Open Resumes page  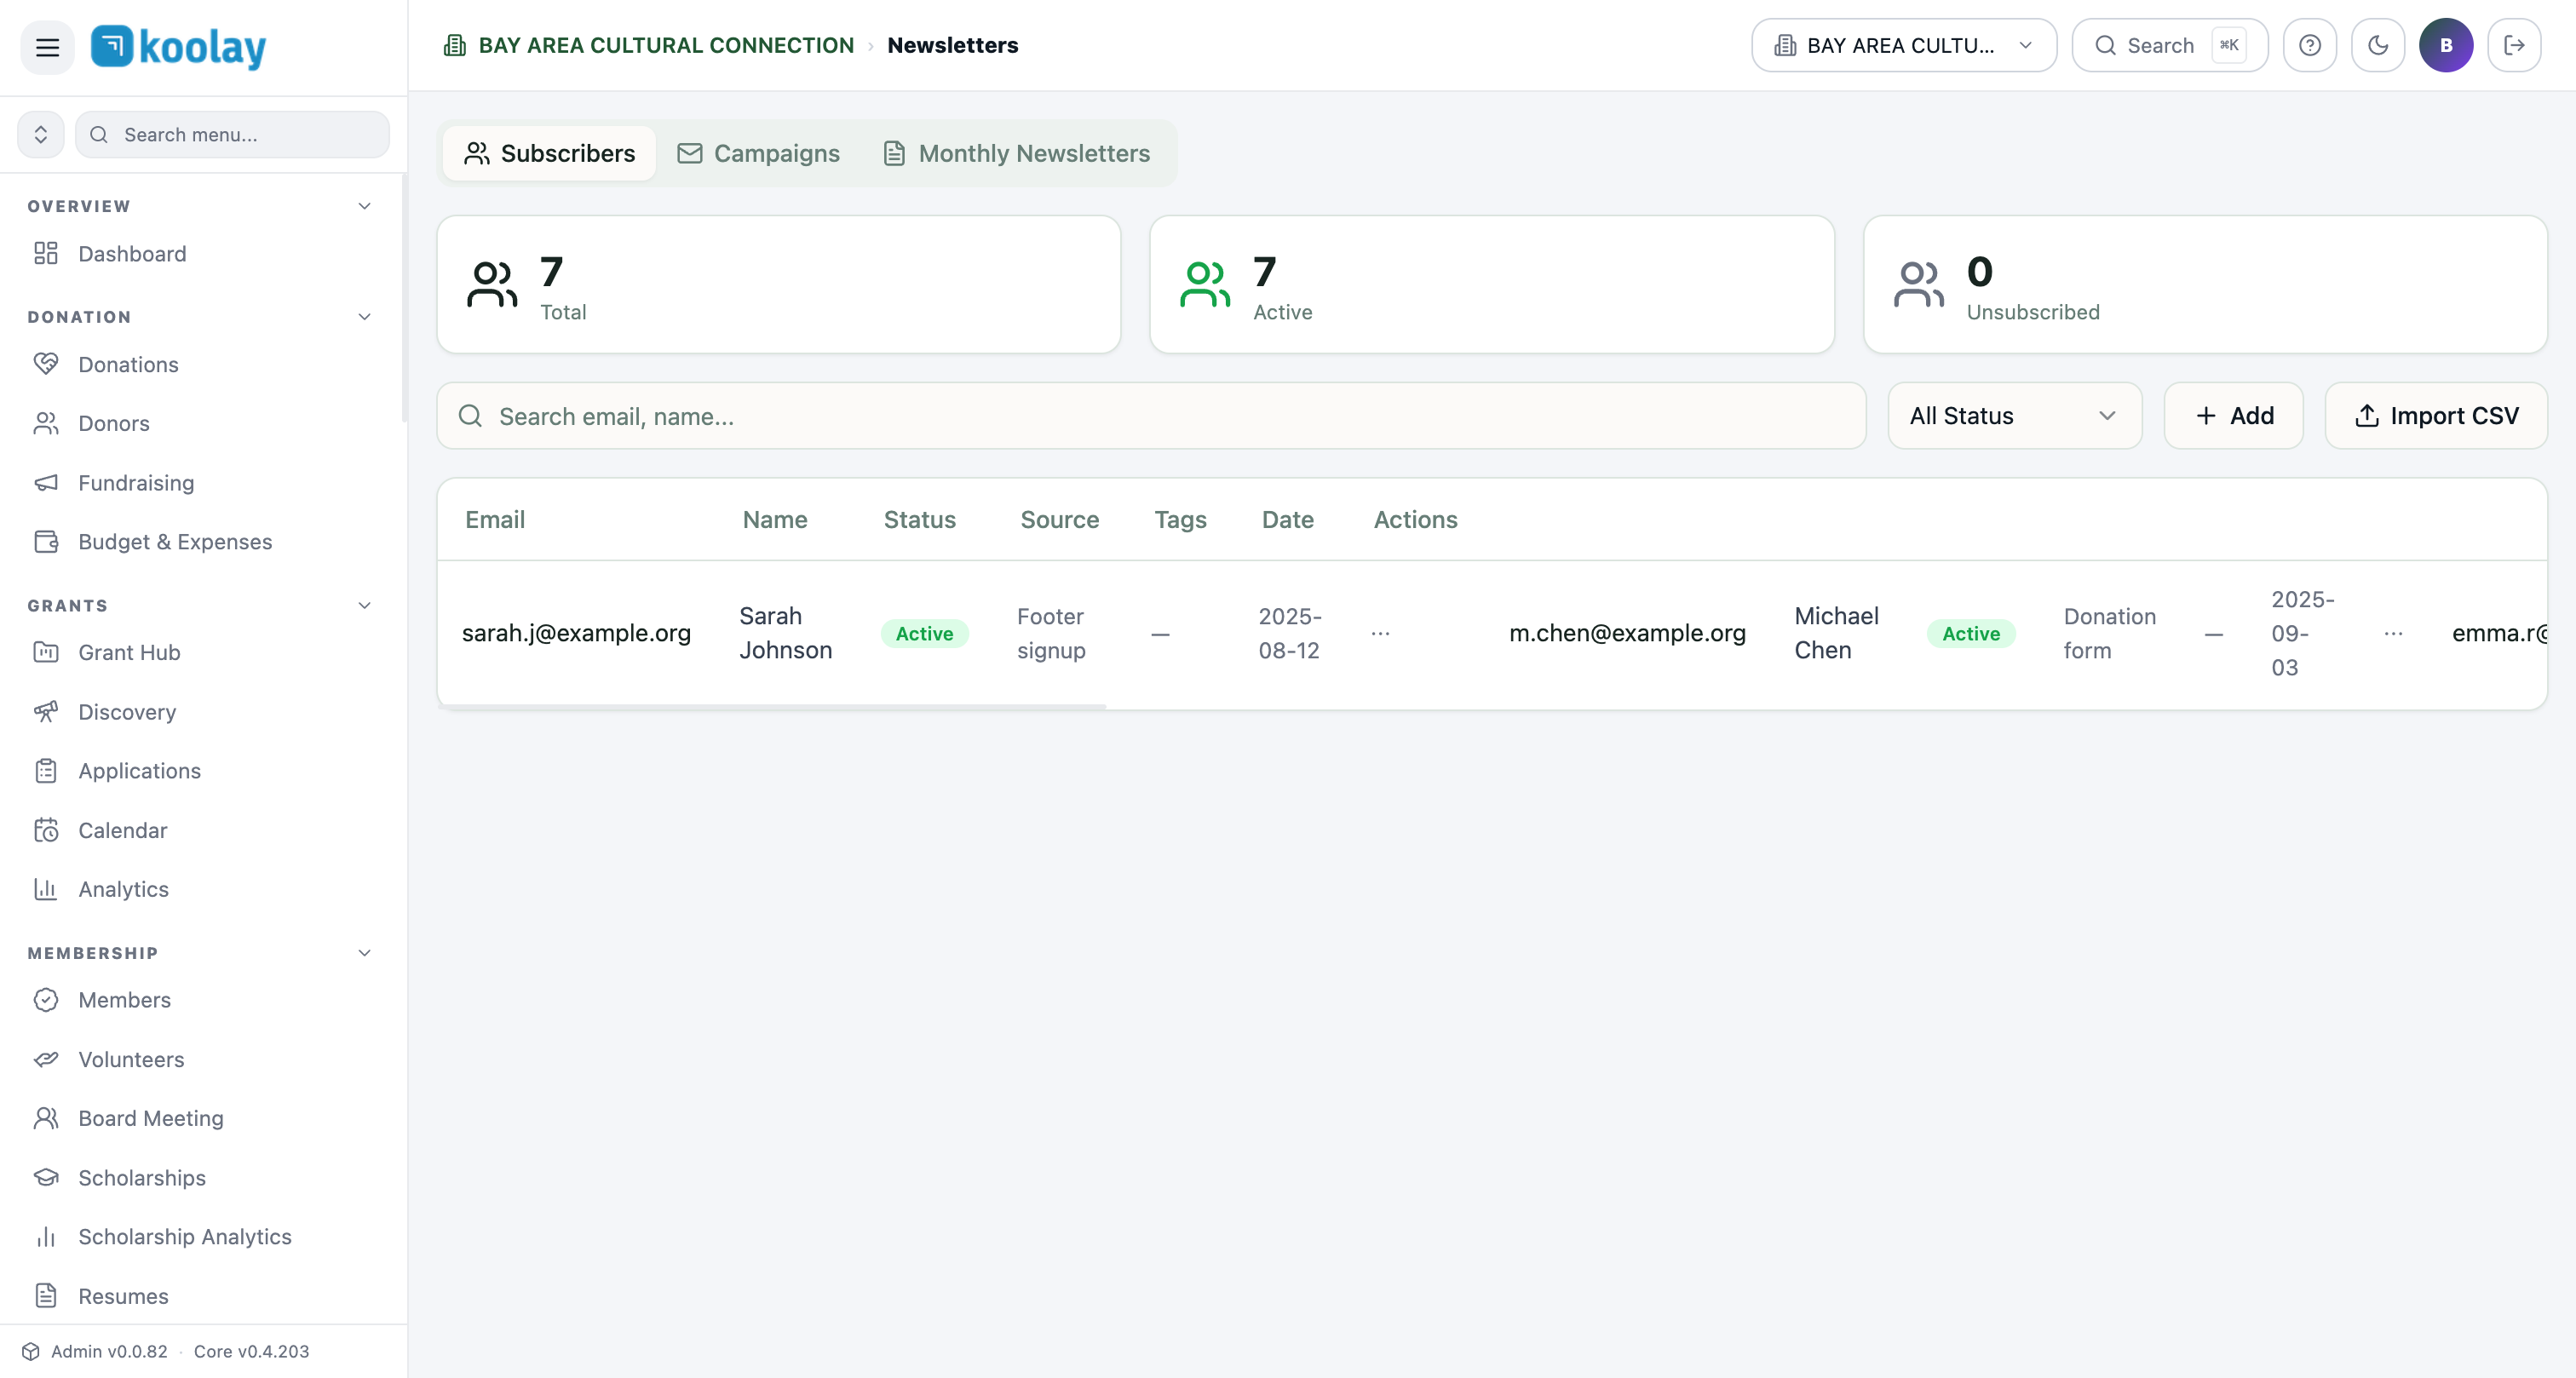point(123,1296)
